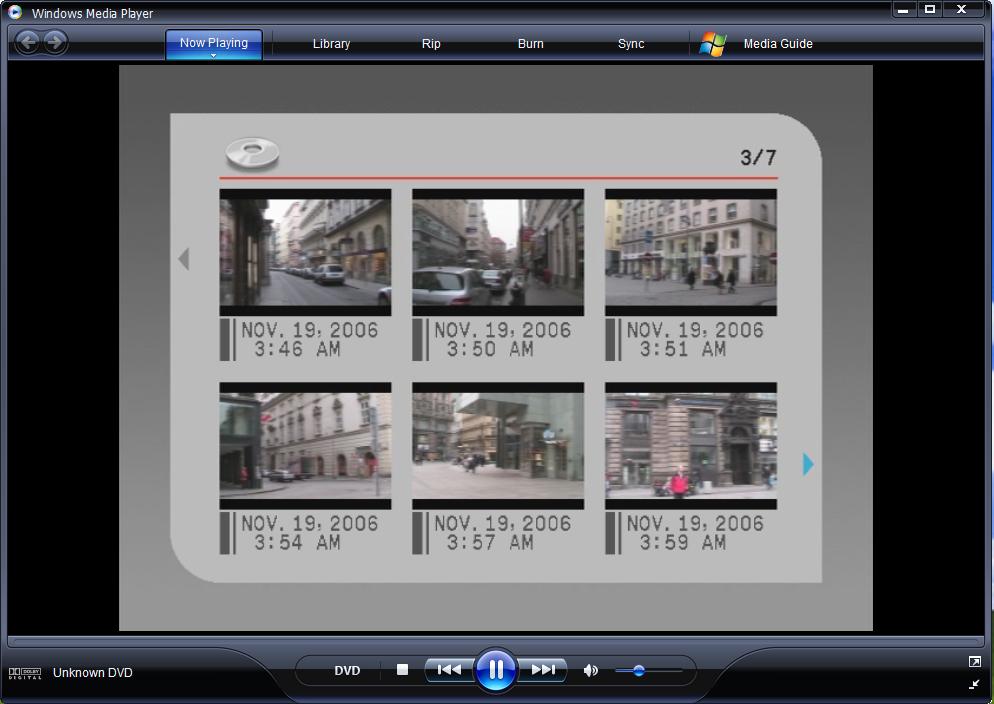This screenshot has width=994, height=704.
Task: Click the 3:59 AM date label
Action: 695,533
